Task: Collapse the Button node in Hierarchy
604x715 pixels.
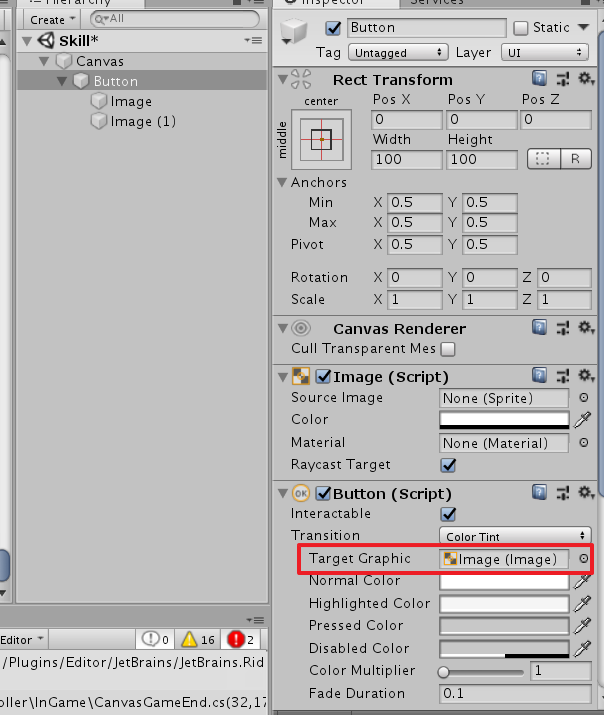Action: [62, 81]
